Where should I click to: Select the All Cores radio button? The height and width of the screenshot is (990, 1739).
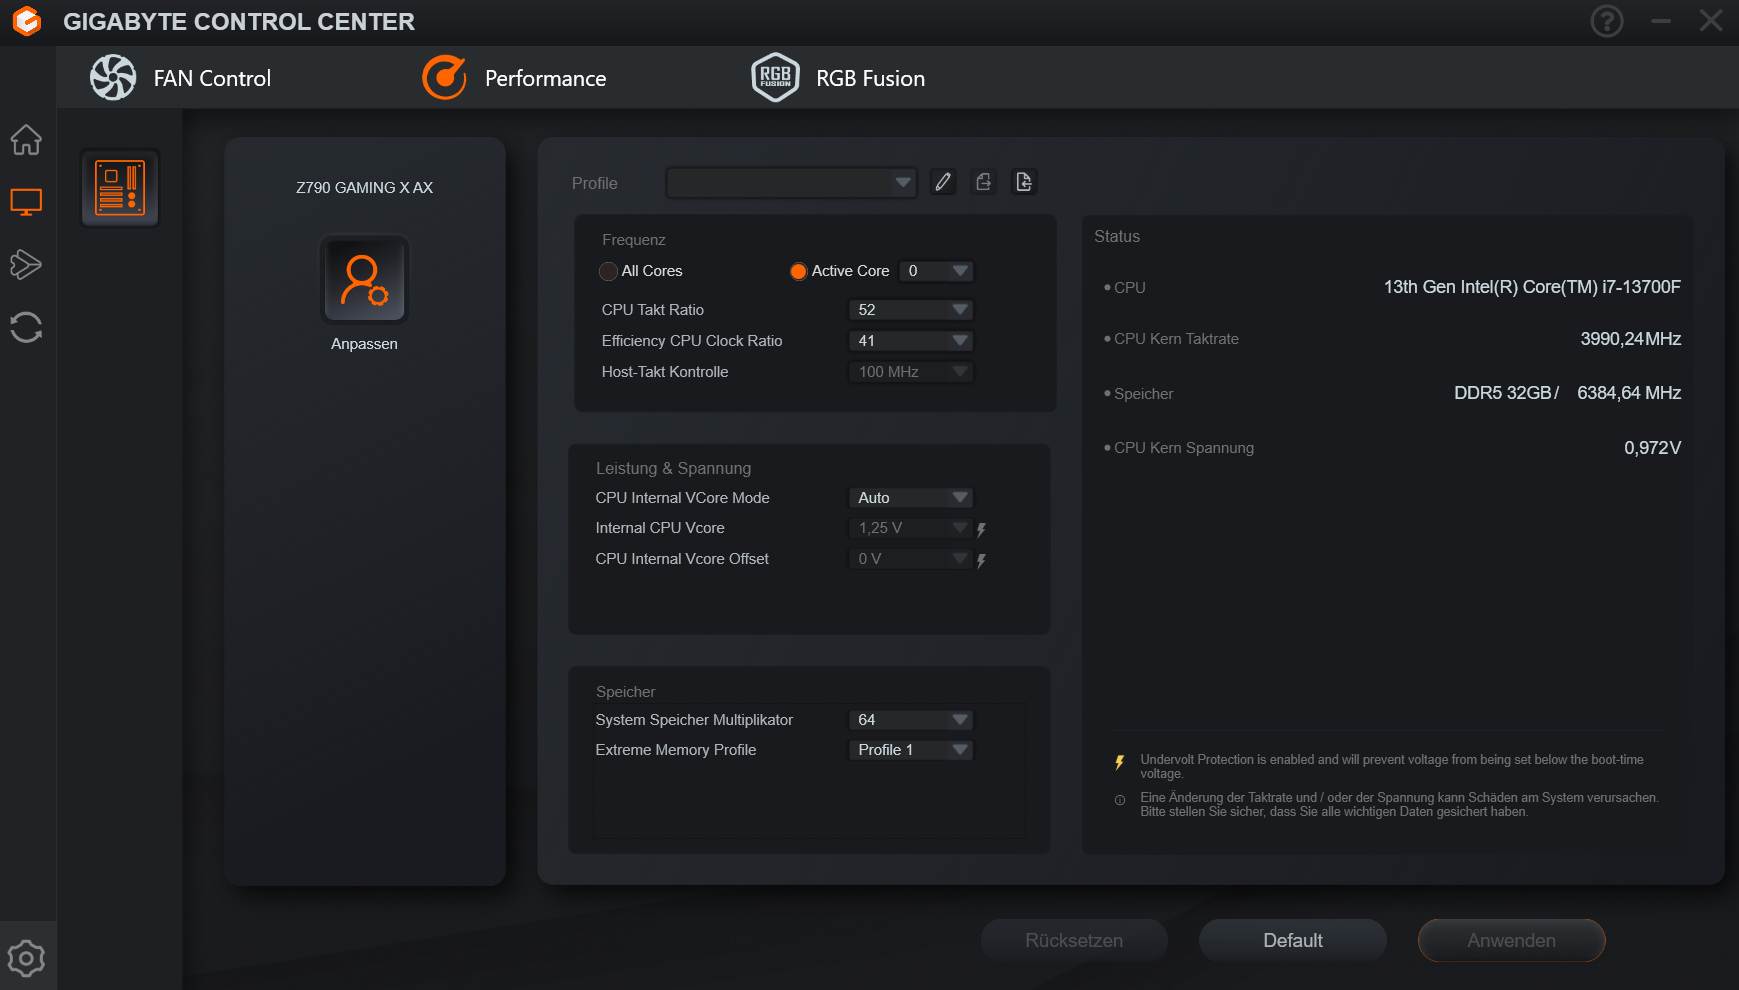[608, 271]
